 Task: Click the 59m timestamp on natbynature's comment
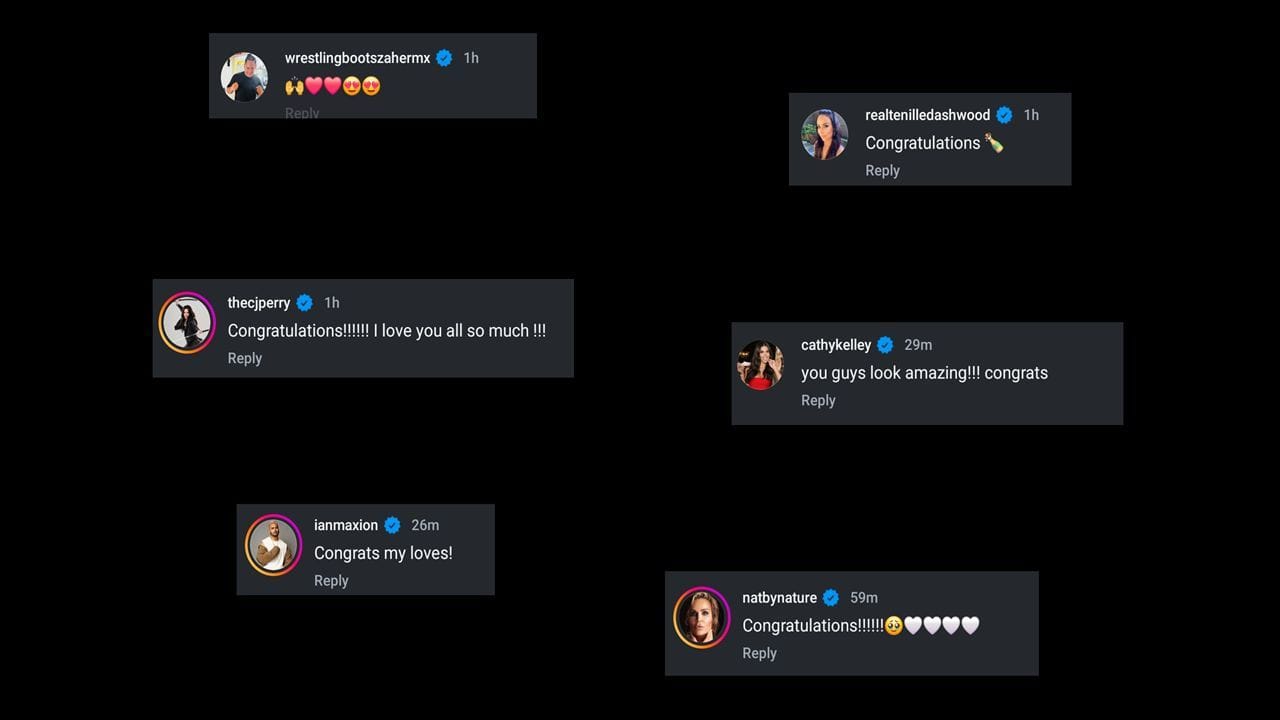click(x=864, y=597)
